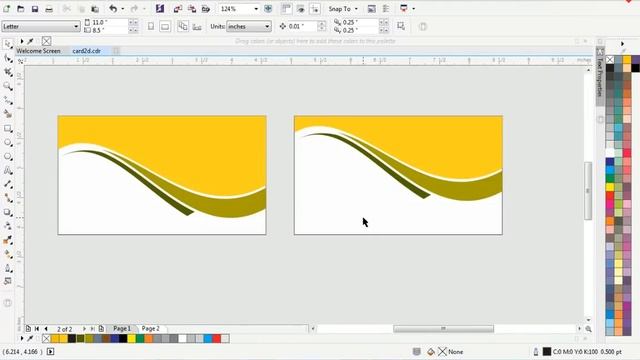Click the Undo arrow
The width and height of the screenshot is (640, 360).
point(113,9)
